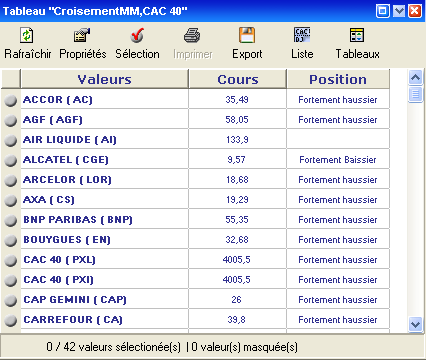Select the AXA ( CS) row name
The image size is (426, 360).
[x=49, y=200]
